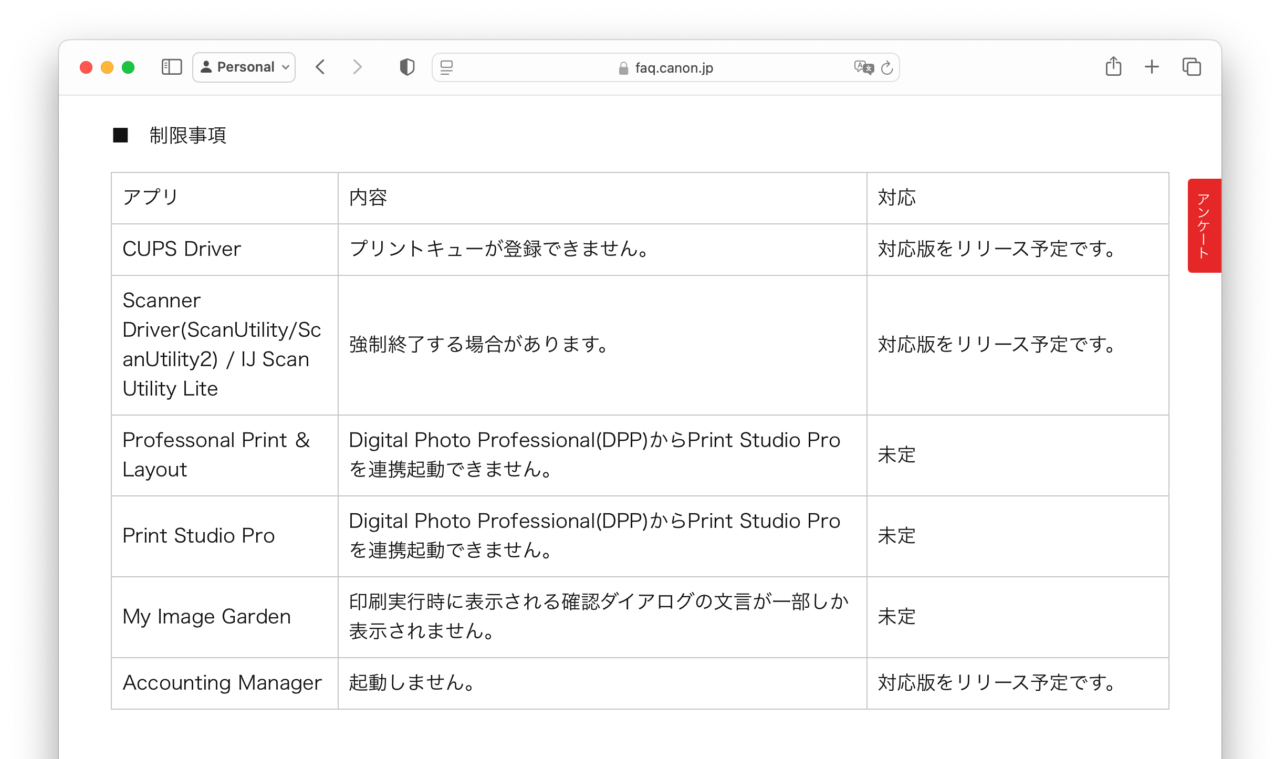
Task: Click 未定 in Print Studio Pro row
Action: click(x=897, y=536)
